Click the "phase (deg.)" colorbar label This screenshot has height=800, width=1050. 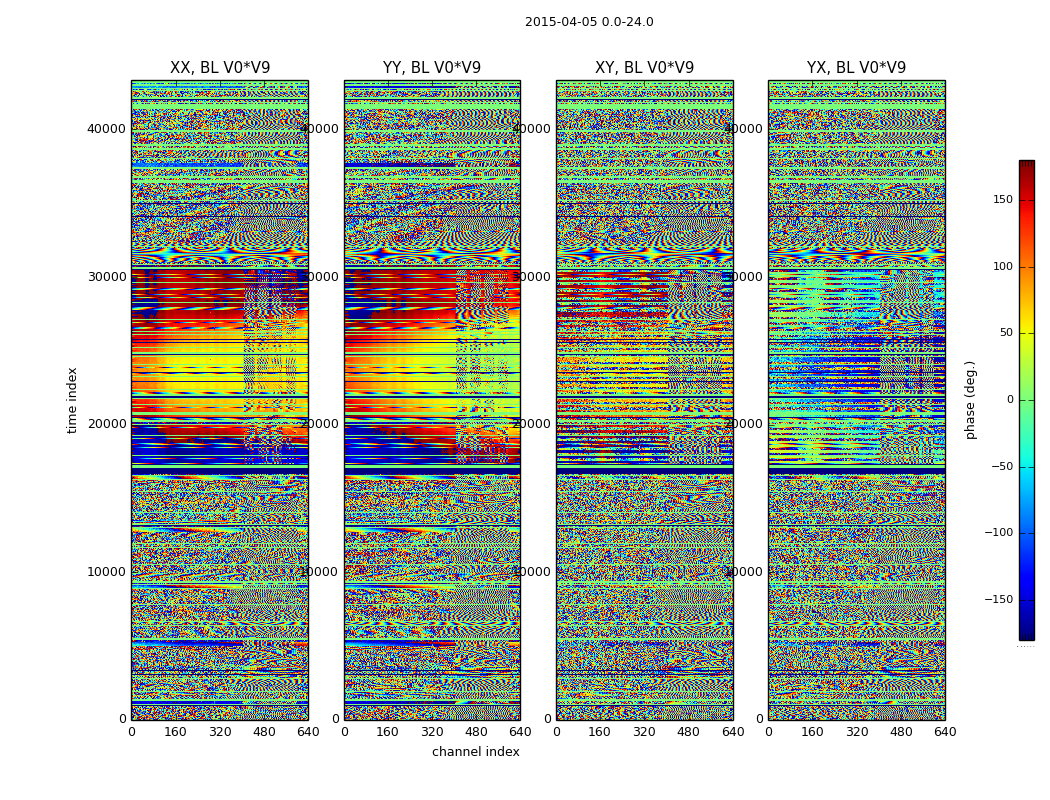pos(970,400)
